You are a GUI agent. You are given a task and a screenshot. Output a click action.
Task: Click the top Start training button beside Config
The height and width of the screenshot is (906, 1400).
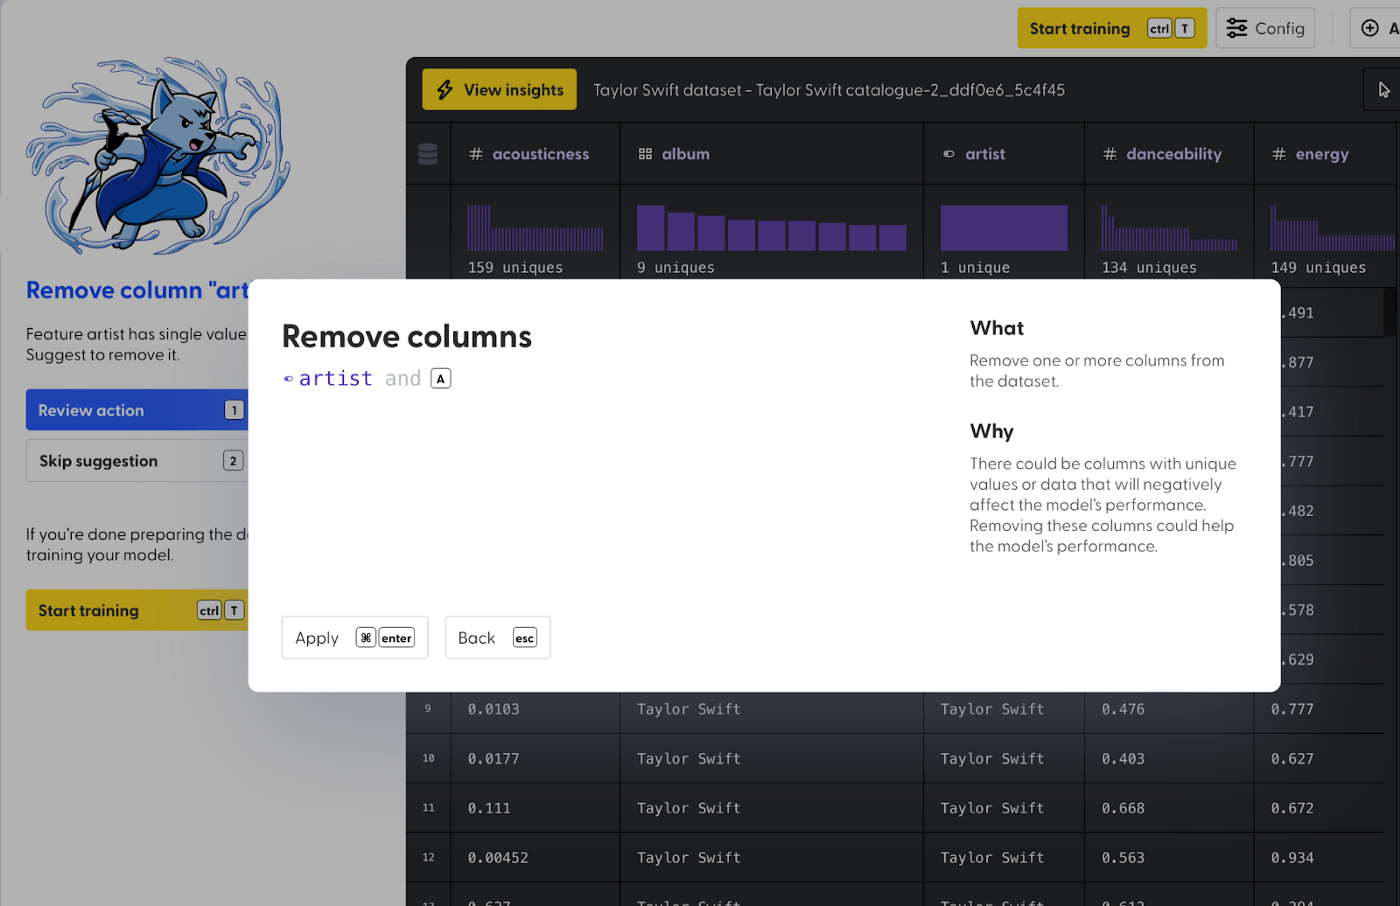click(1112, 28)
